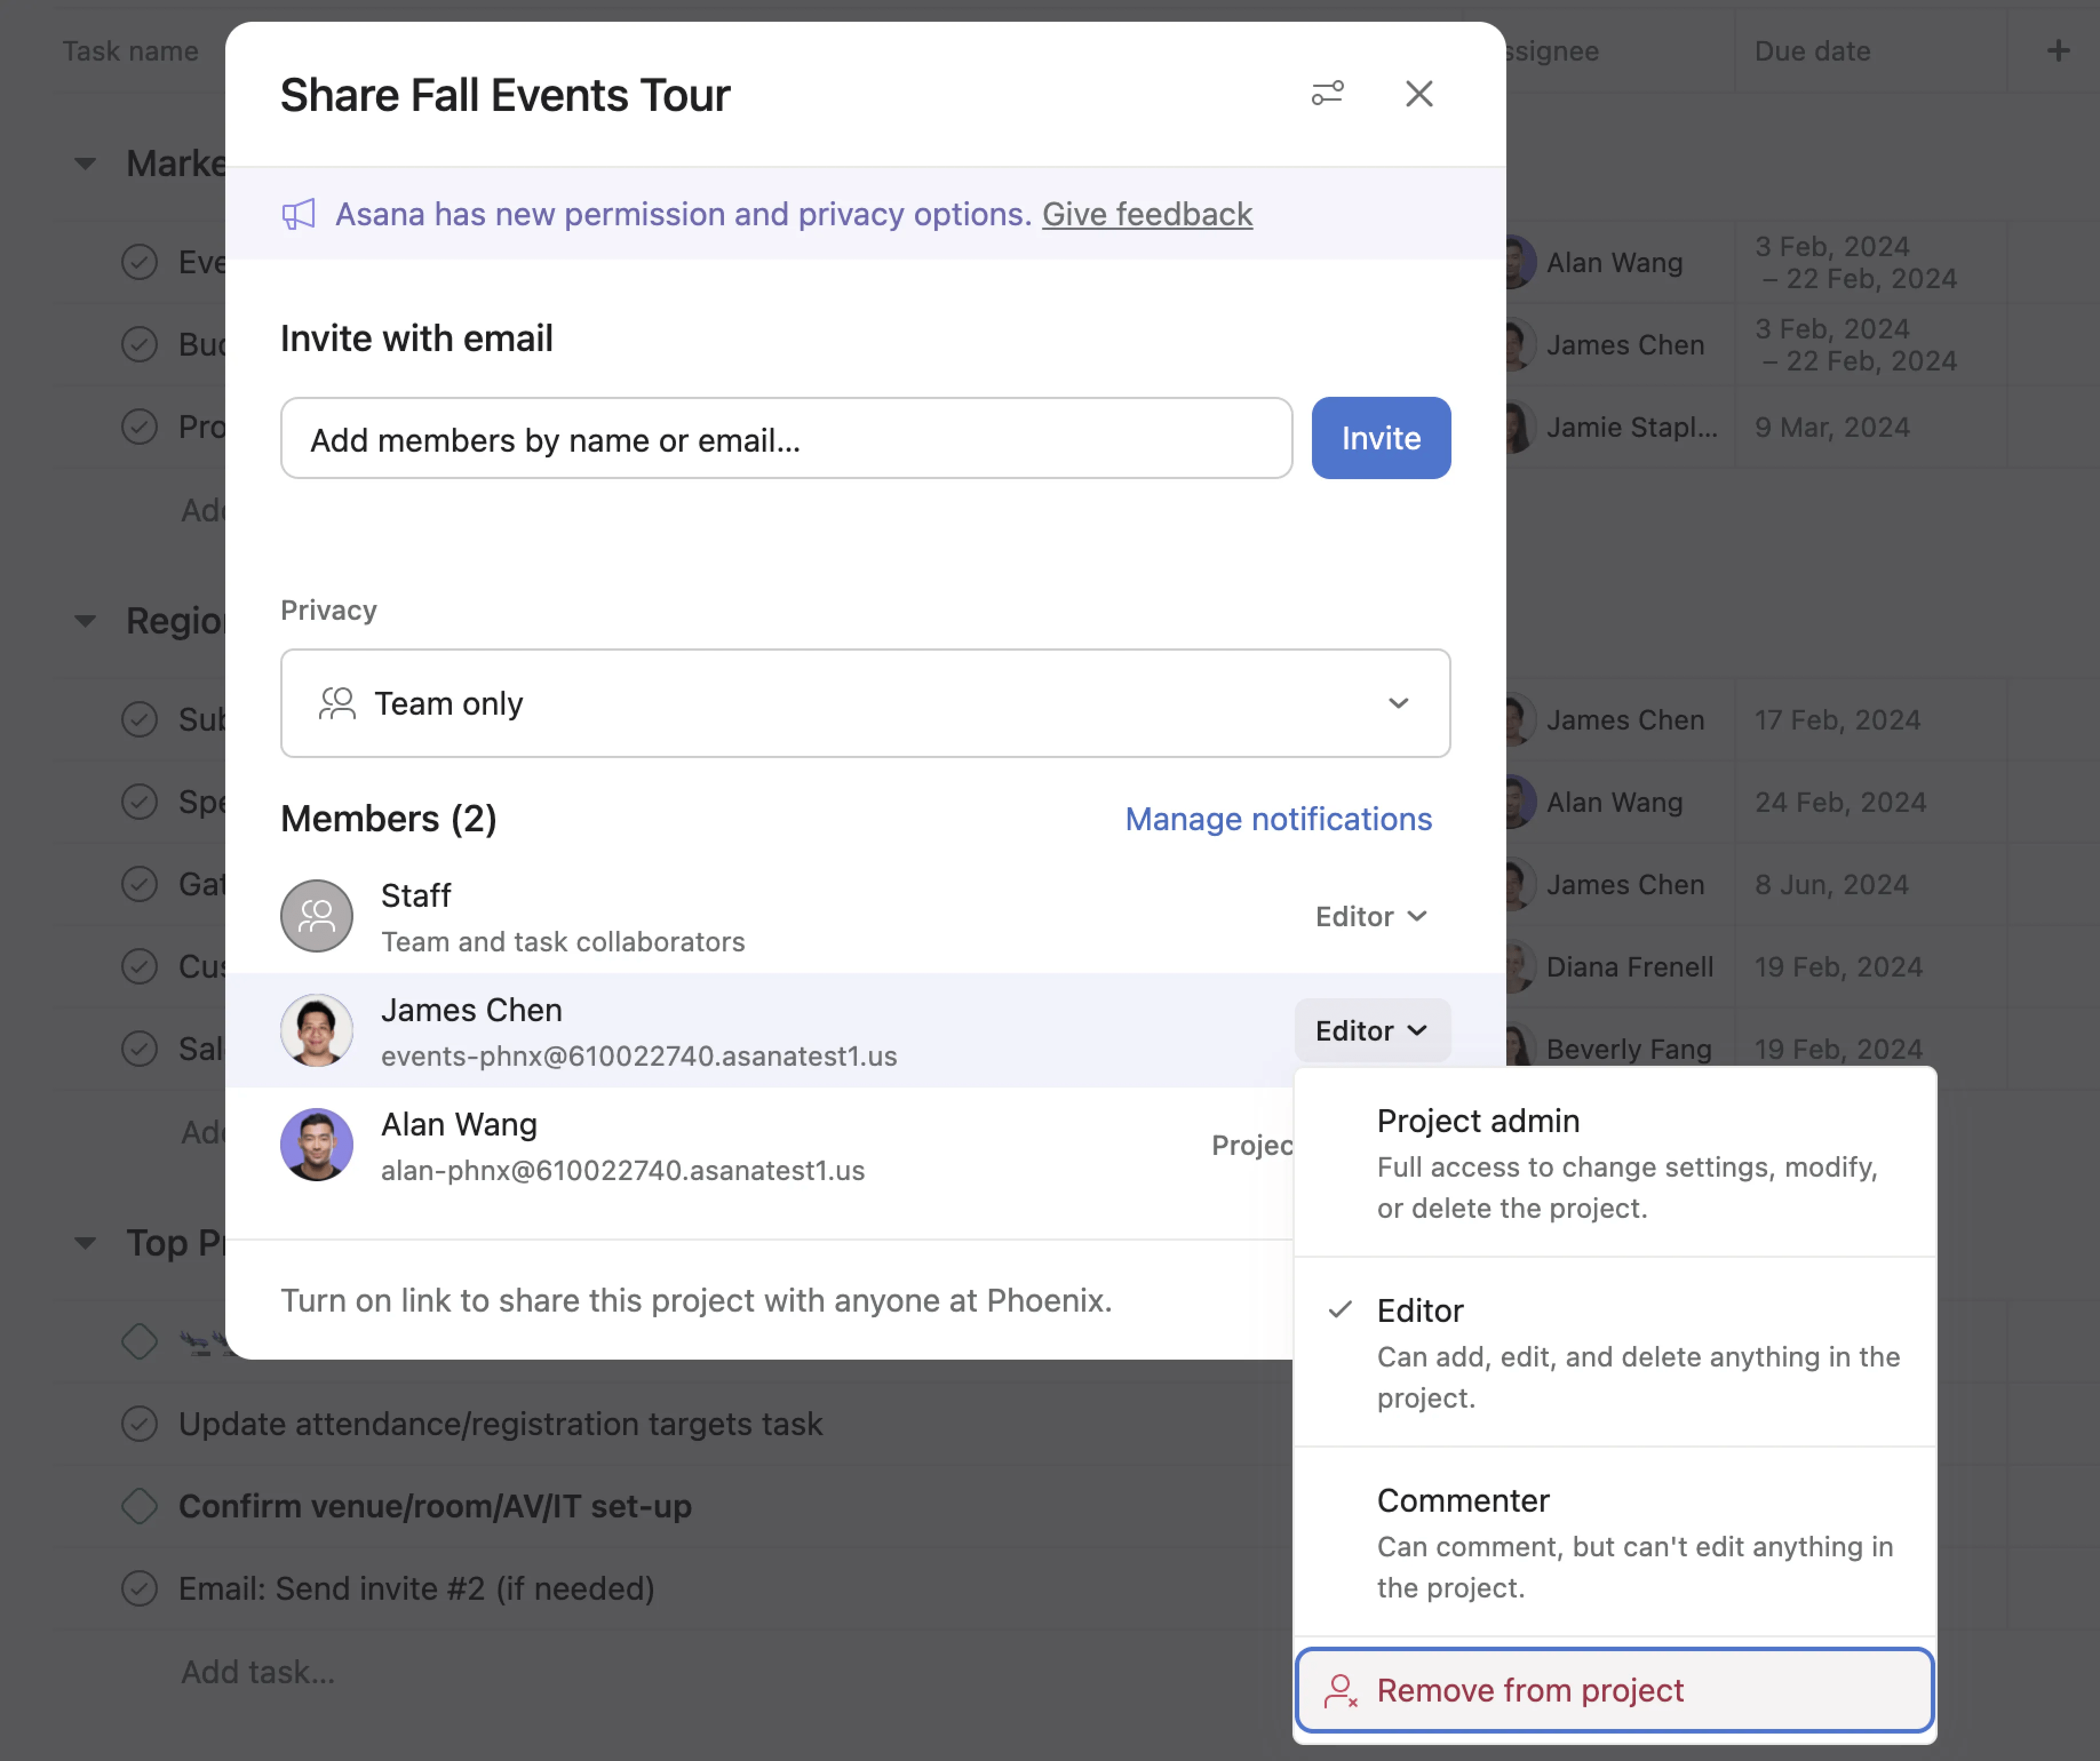Open Staff's Editor role dropdown
This screenshot has width=2100, height=1761.
1370,916
